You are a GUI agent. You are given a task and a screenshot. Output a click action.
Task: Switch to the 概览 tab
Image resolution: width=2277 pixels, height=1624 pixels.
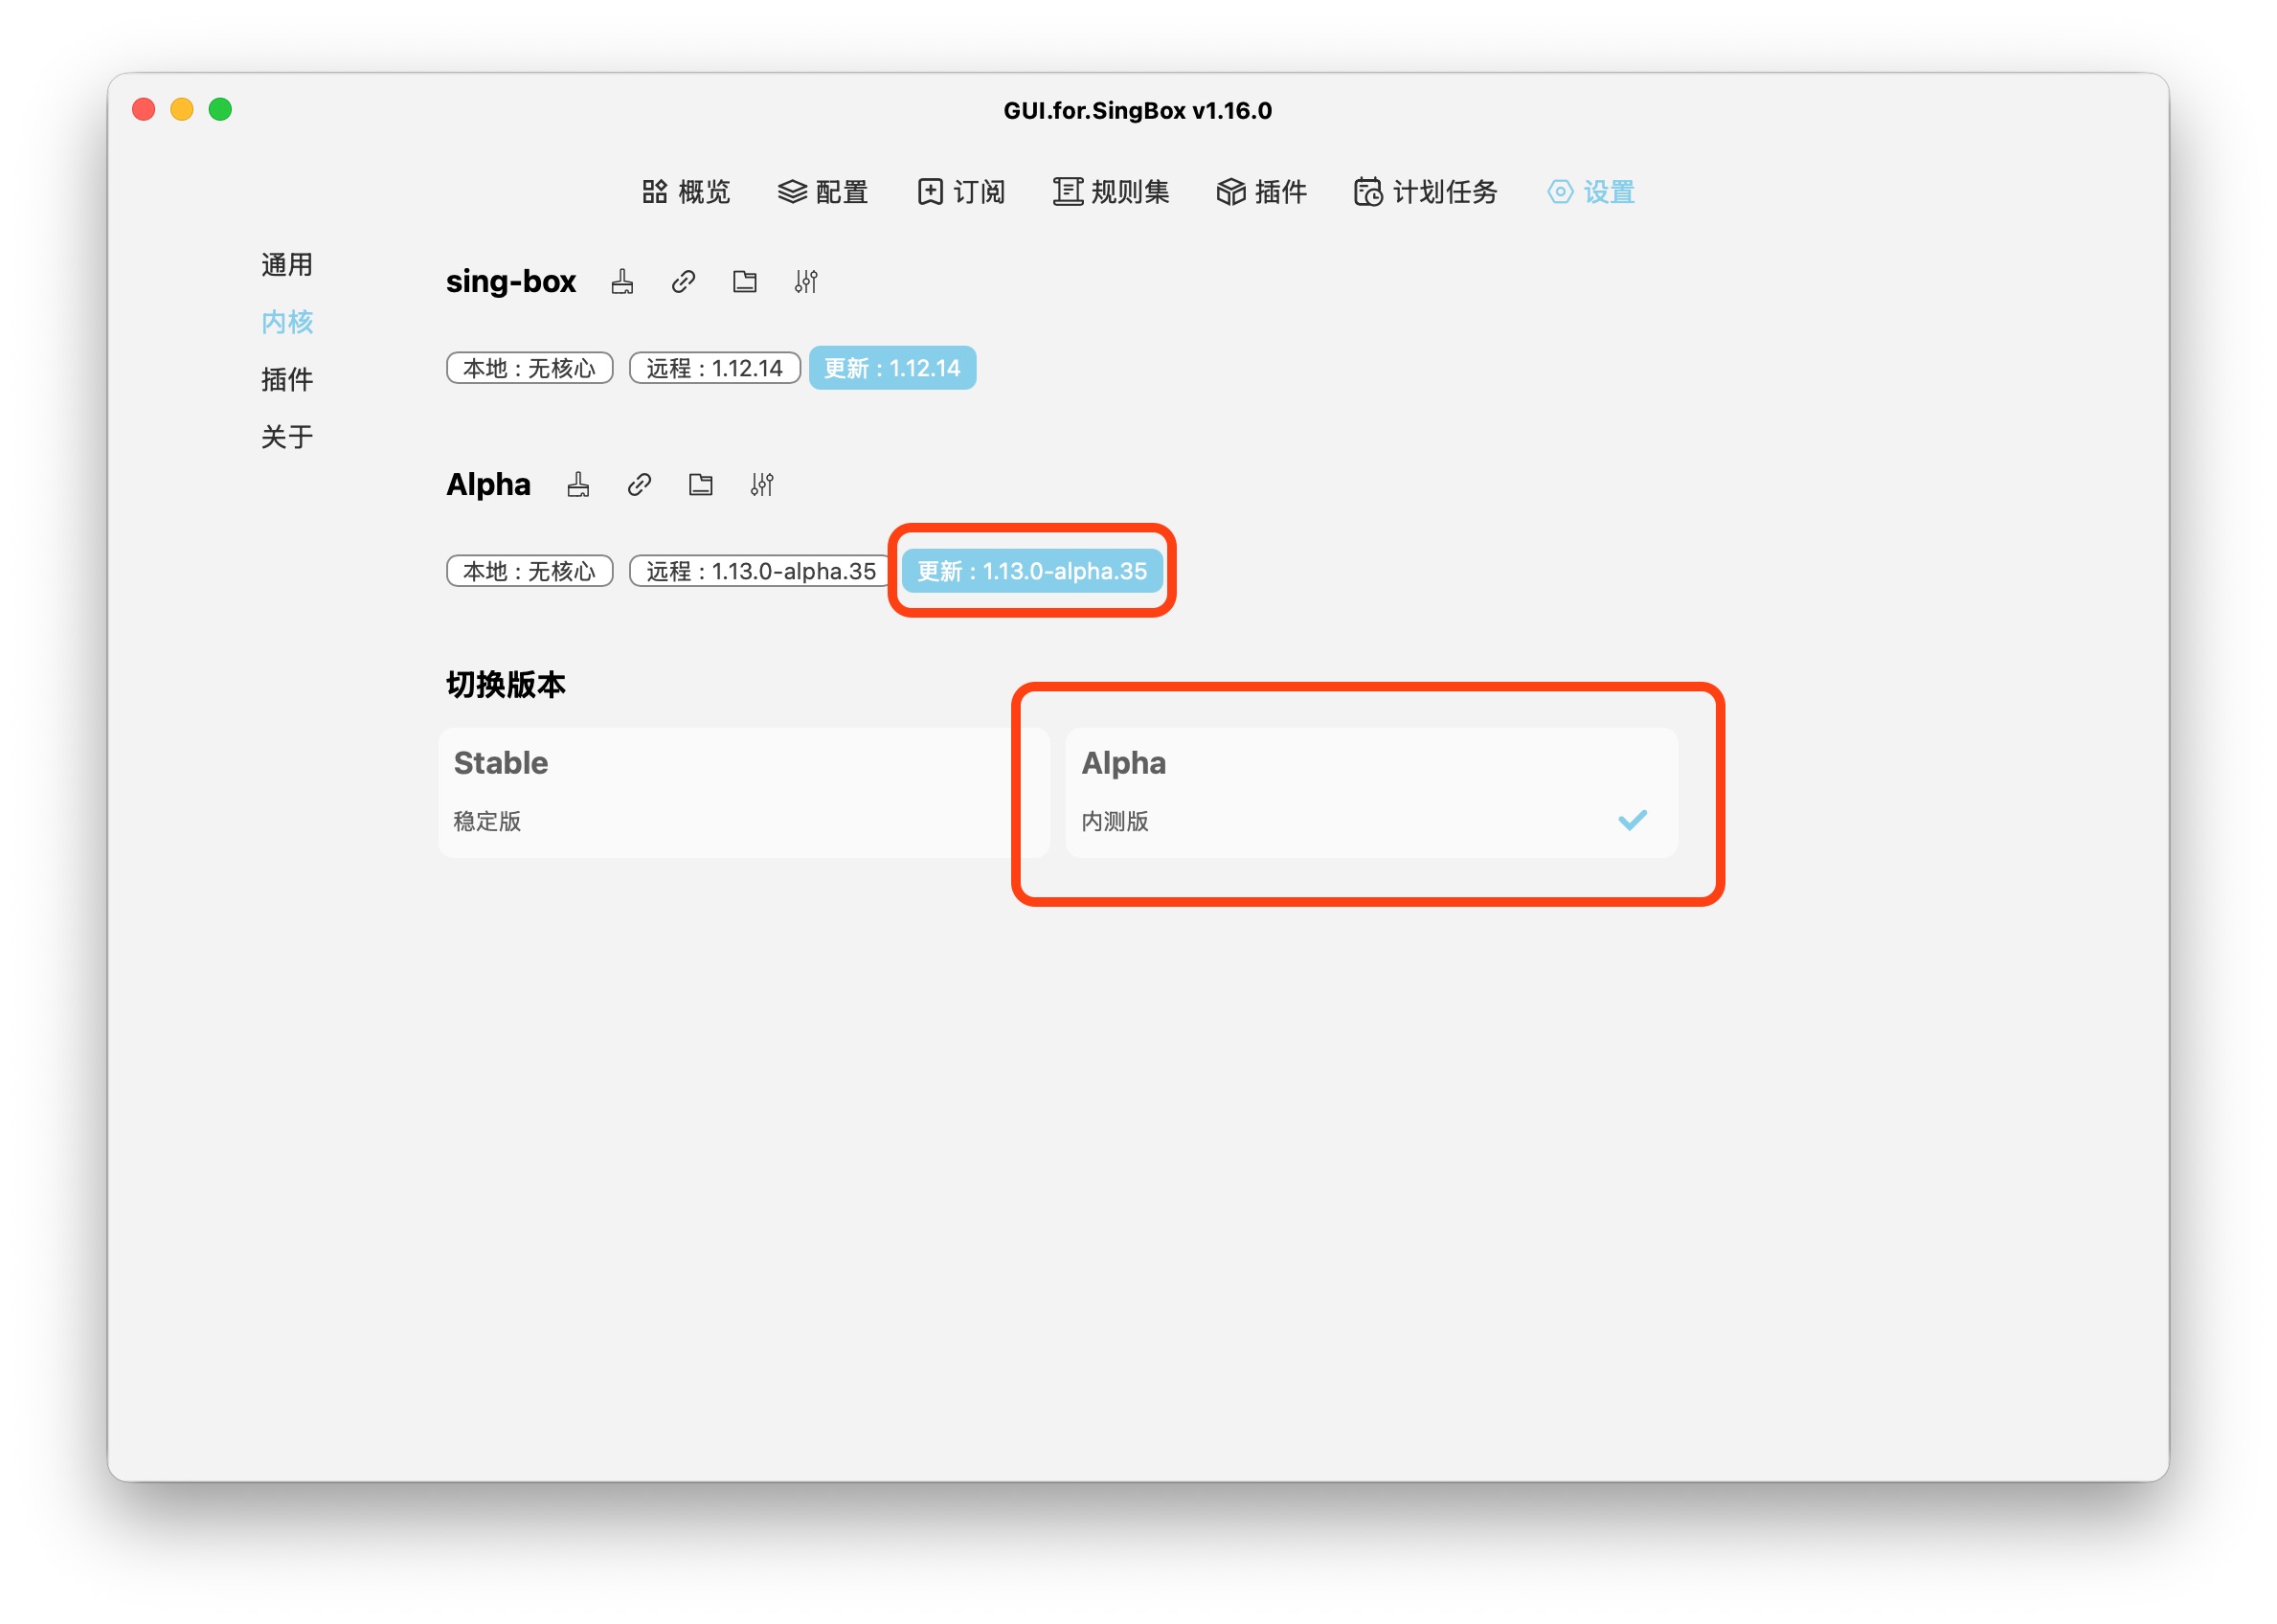(686, 192)
